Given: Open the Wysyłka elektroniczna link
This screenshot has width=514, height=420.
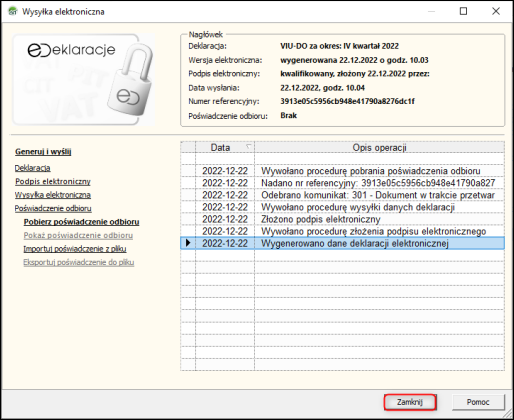Looking at the screenshot, I should [53, 195].
